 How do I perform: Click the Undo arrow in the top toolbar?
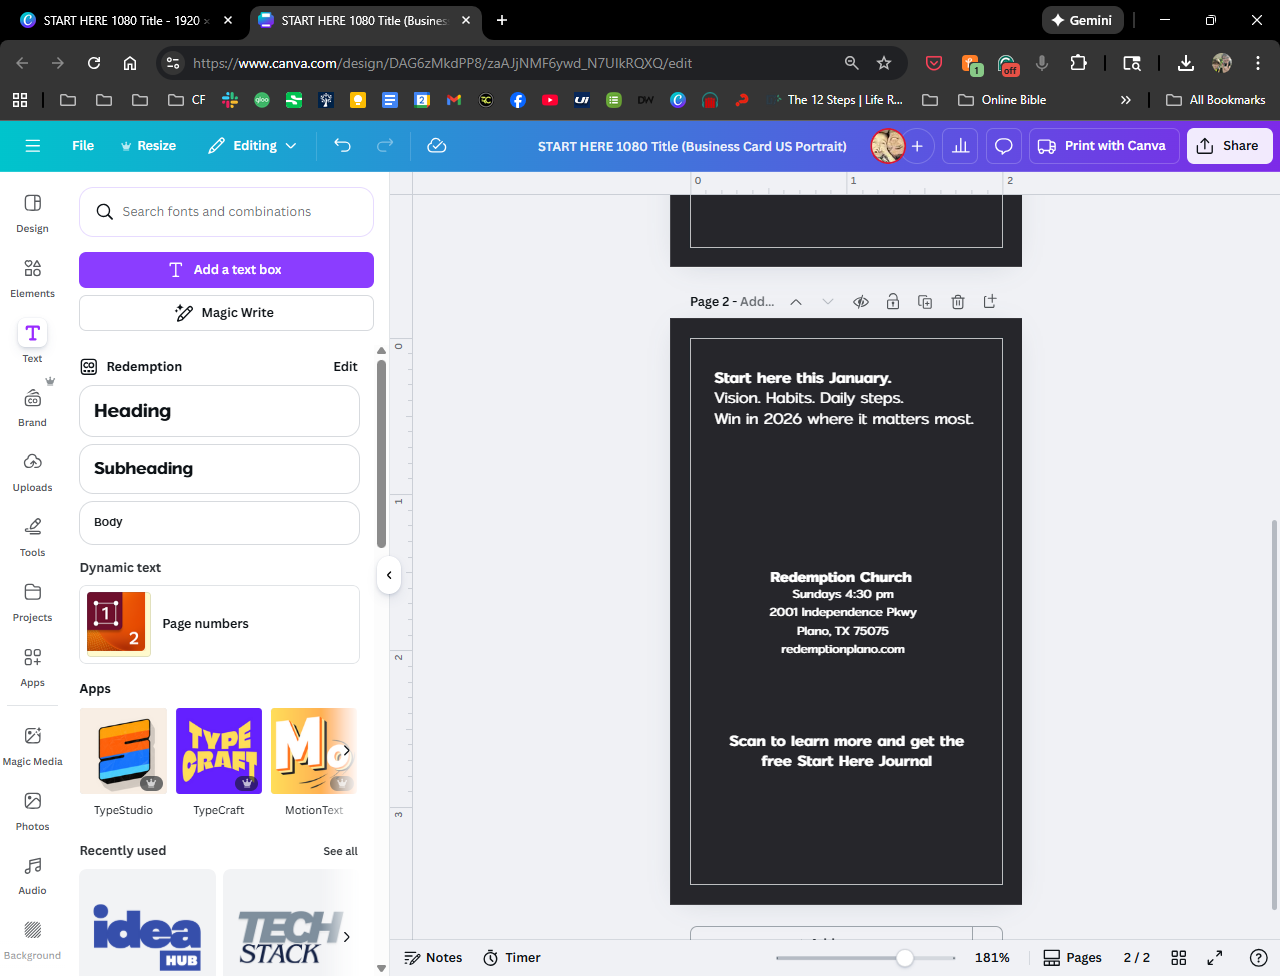click(x=342, y=146)
